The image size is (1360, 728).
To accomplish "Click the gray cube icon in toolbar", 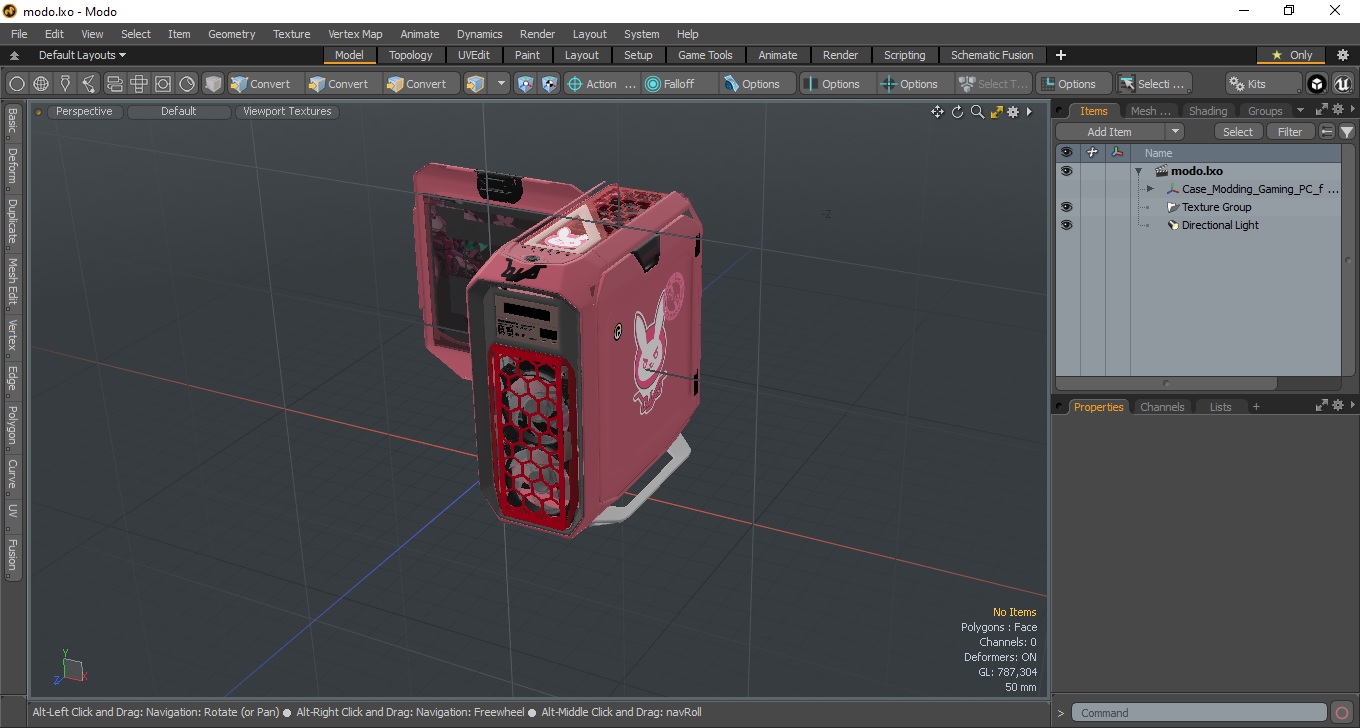I will [x=213, y=84].
